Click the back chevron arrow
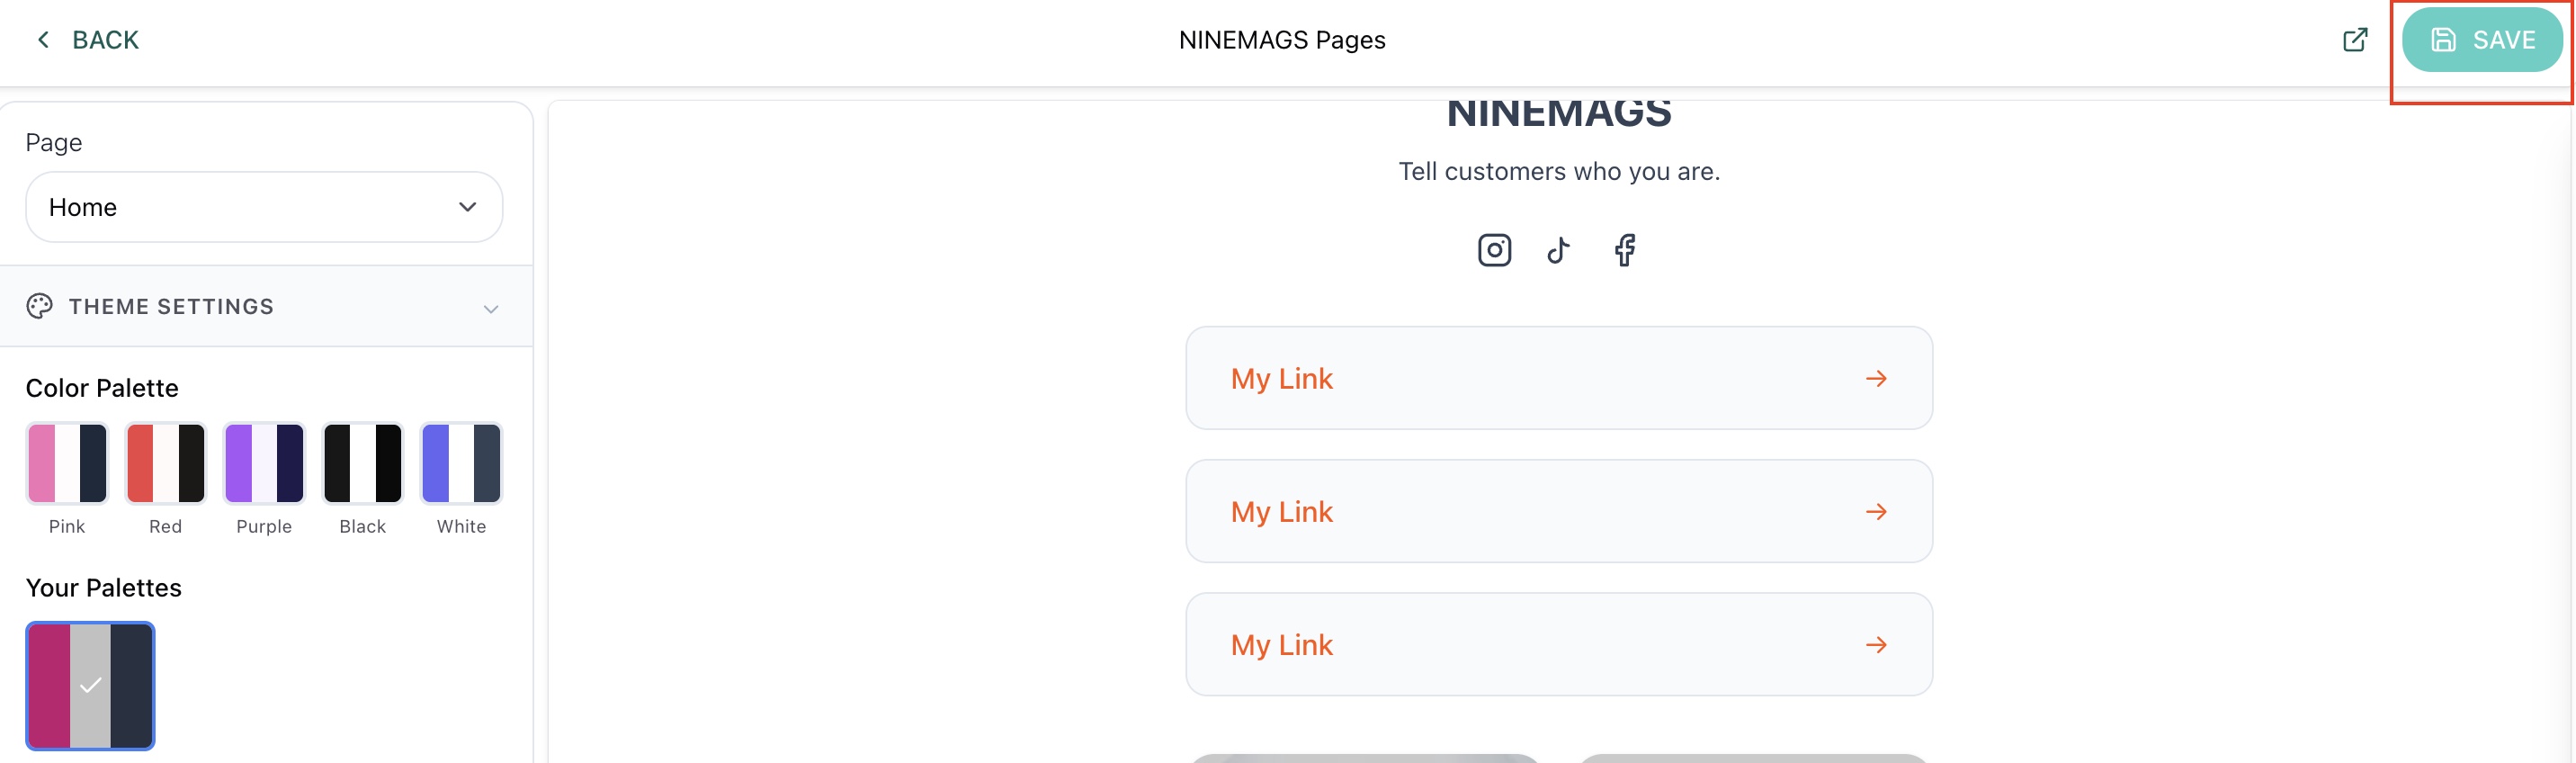This screenshot has height=763, width=2576. pyautogui.click(x=43, y=40)
